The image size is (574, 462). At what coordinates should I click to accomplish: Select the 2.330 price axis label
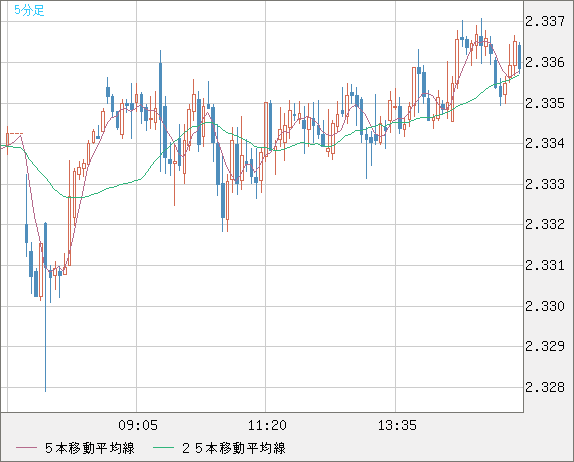tap(545, 306)
